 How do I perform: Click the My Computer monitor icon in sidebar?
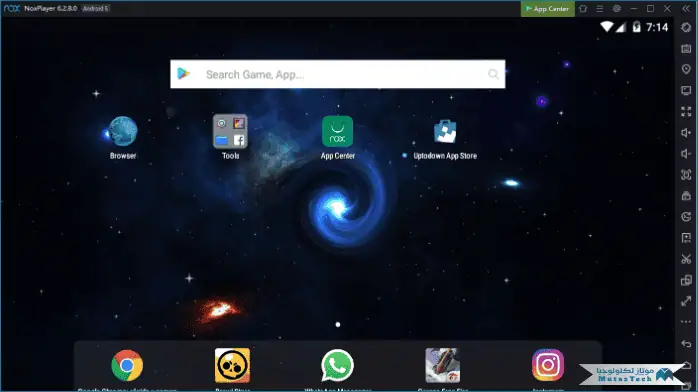tap(686, 90)
